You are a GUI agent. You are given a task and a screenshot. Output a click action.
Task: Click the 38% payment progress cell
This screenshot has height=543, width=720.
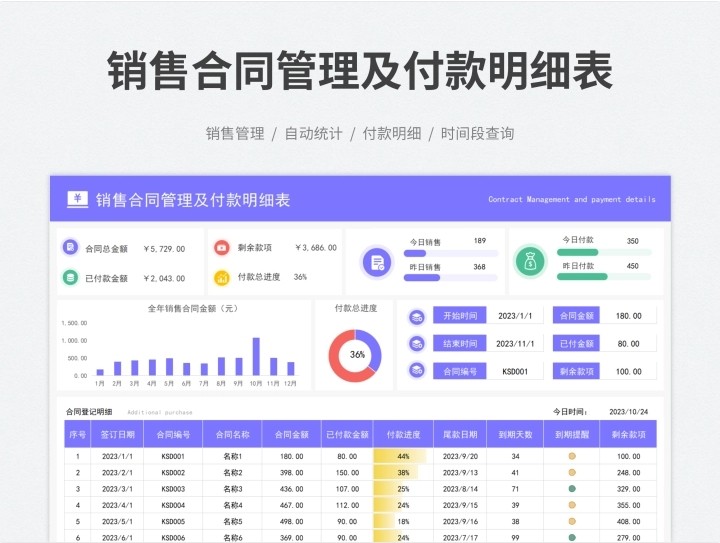pyautogui.click(x=403, y=472)
